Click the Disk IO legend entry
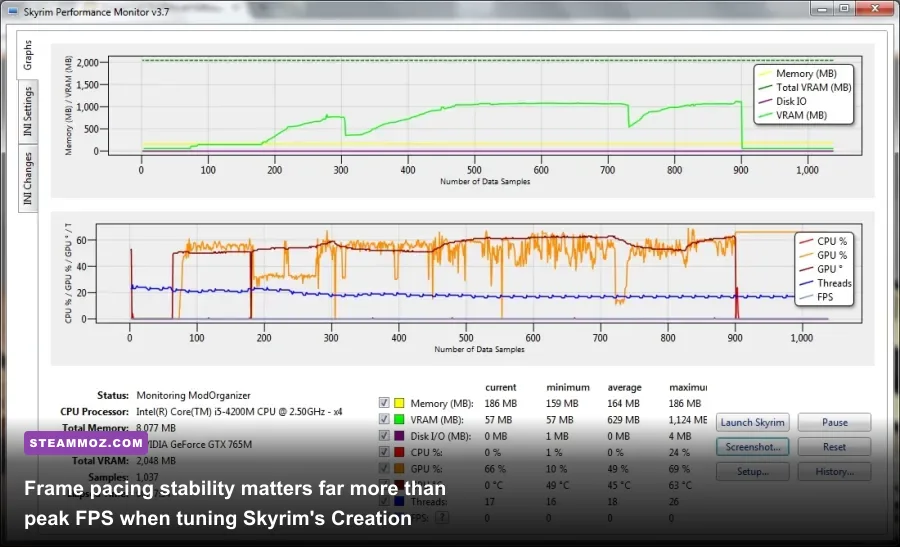Screen dimensions: 900x547 pyautogui.click(x=783, y=101)
